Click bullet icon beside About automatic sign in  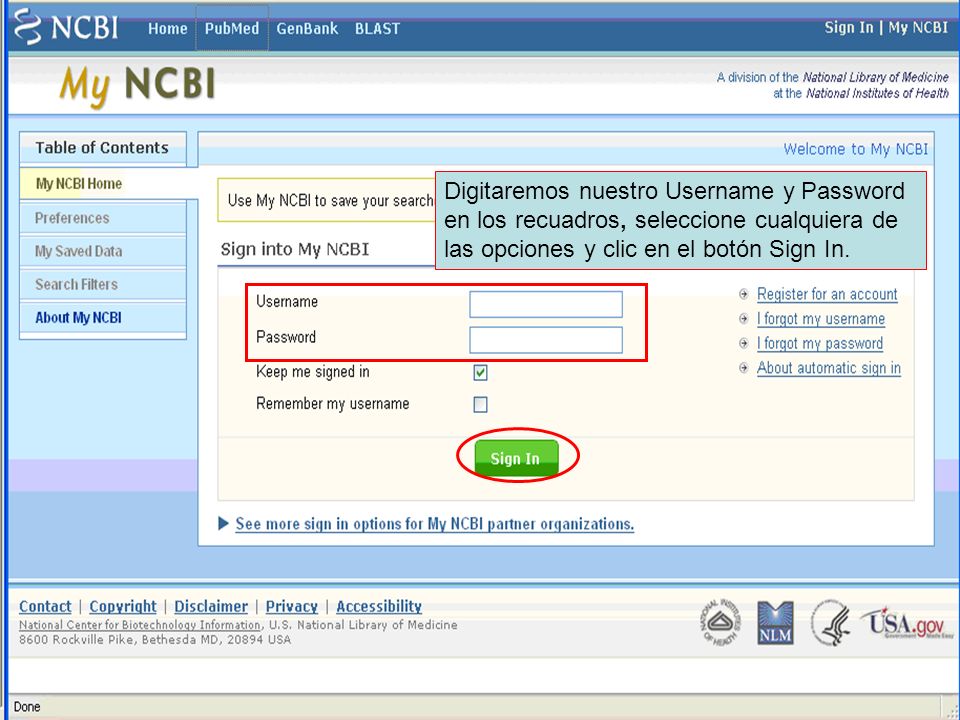744,368
